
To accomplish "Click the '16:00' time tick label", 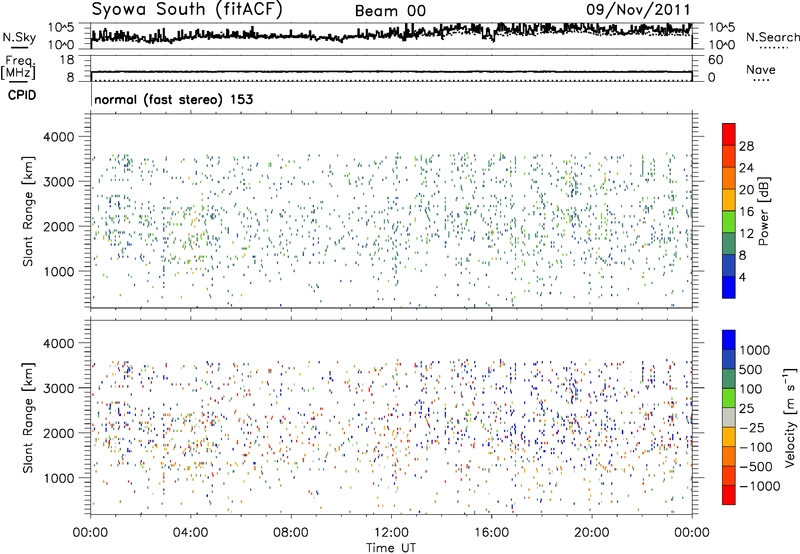I will (491, 533).
